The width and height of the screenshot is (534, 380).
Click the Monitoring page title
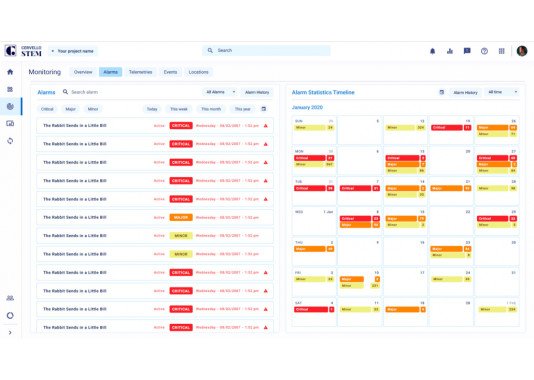point(45,72)
